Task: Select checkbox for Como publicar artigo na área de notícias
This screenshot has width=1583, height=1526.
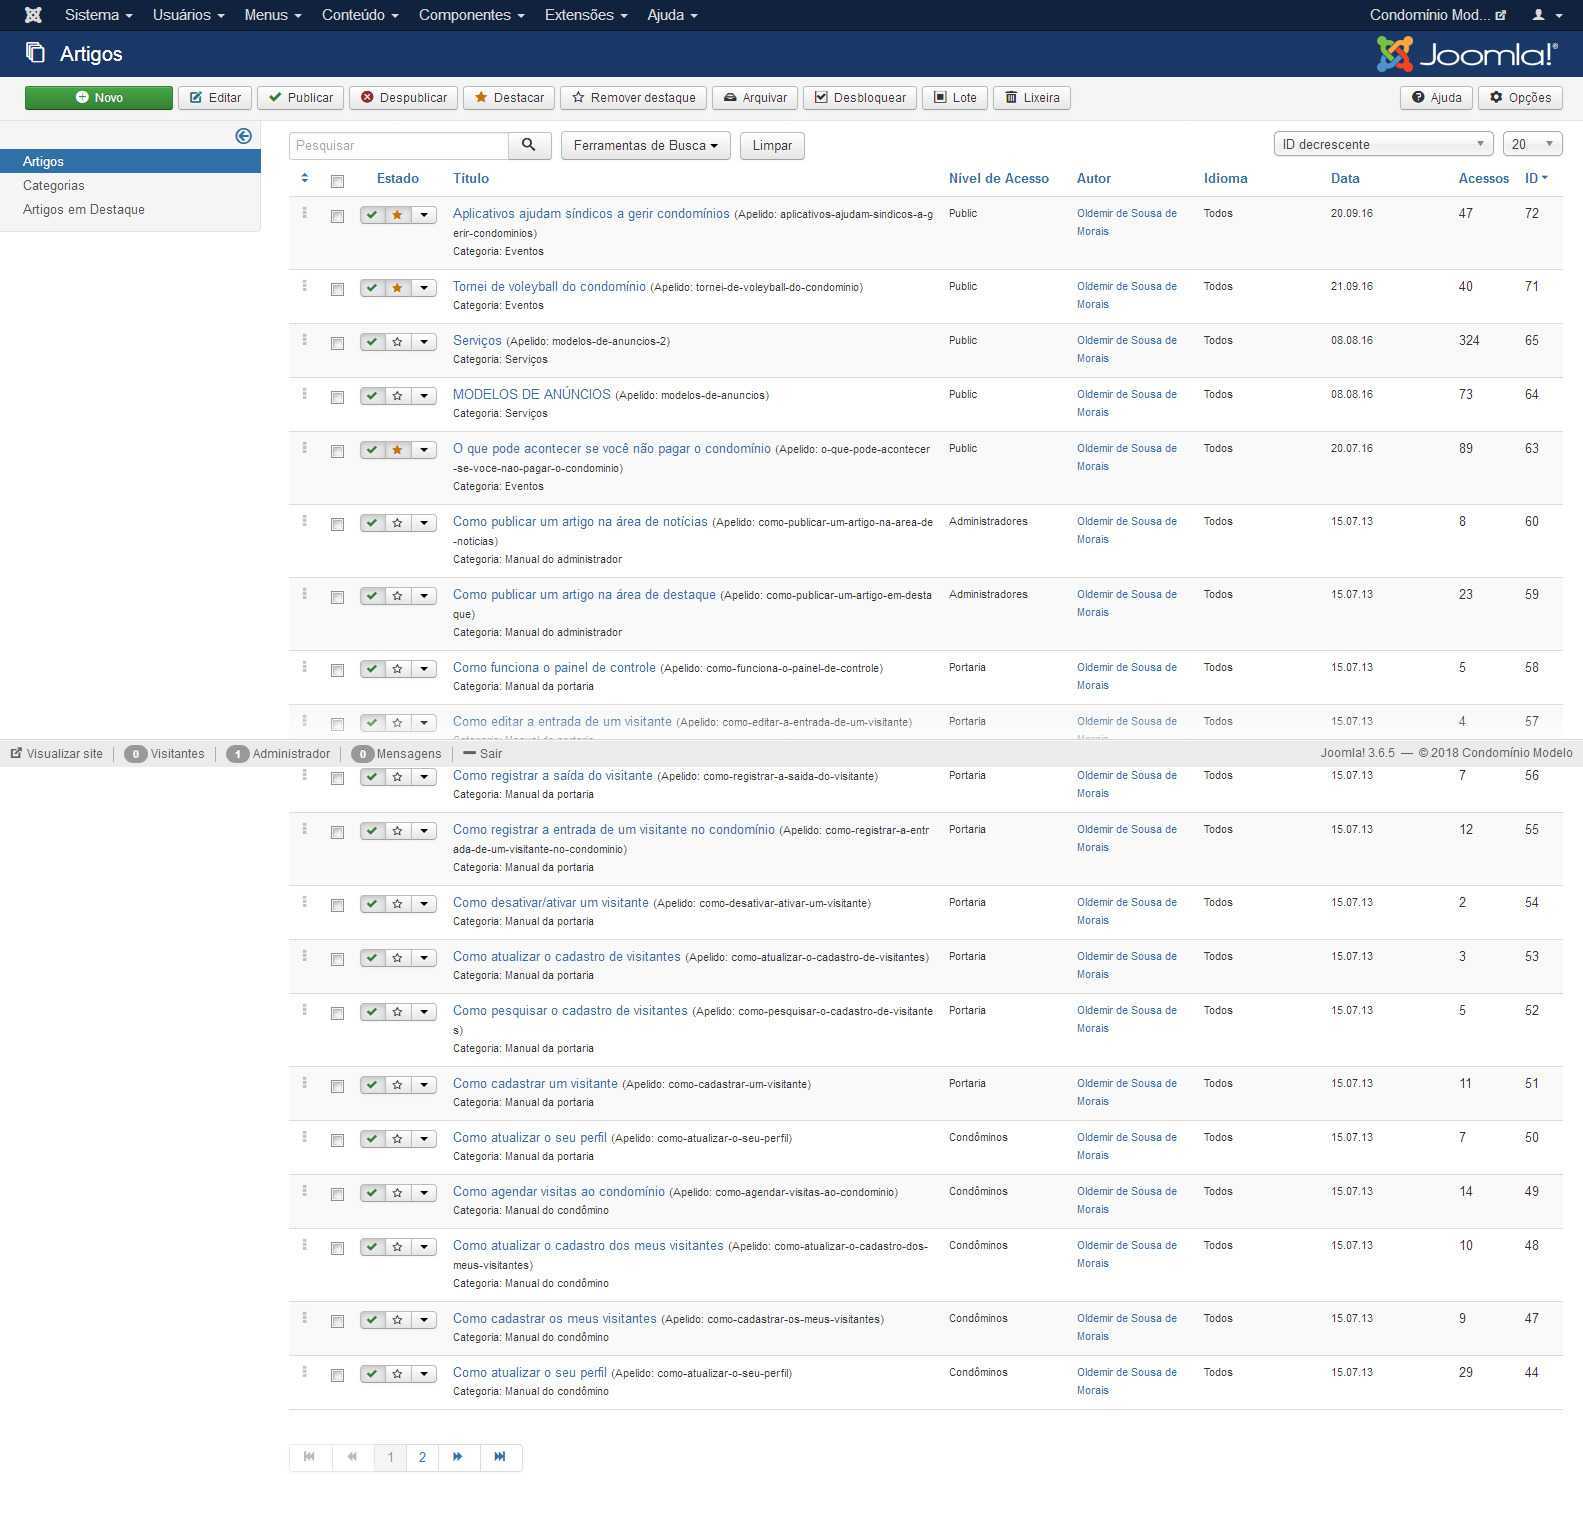Action: tap(337, 524)
